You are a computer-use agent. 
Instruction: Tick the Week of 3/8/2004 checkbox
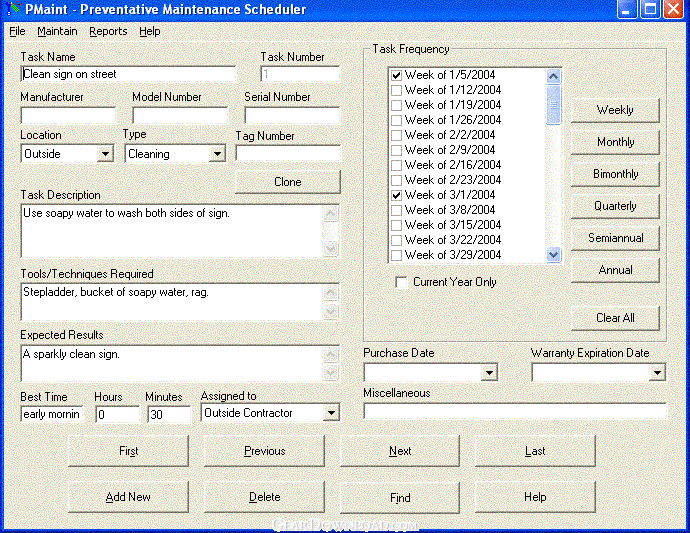click(x=396, y=210)
